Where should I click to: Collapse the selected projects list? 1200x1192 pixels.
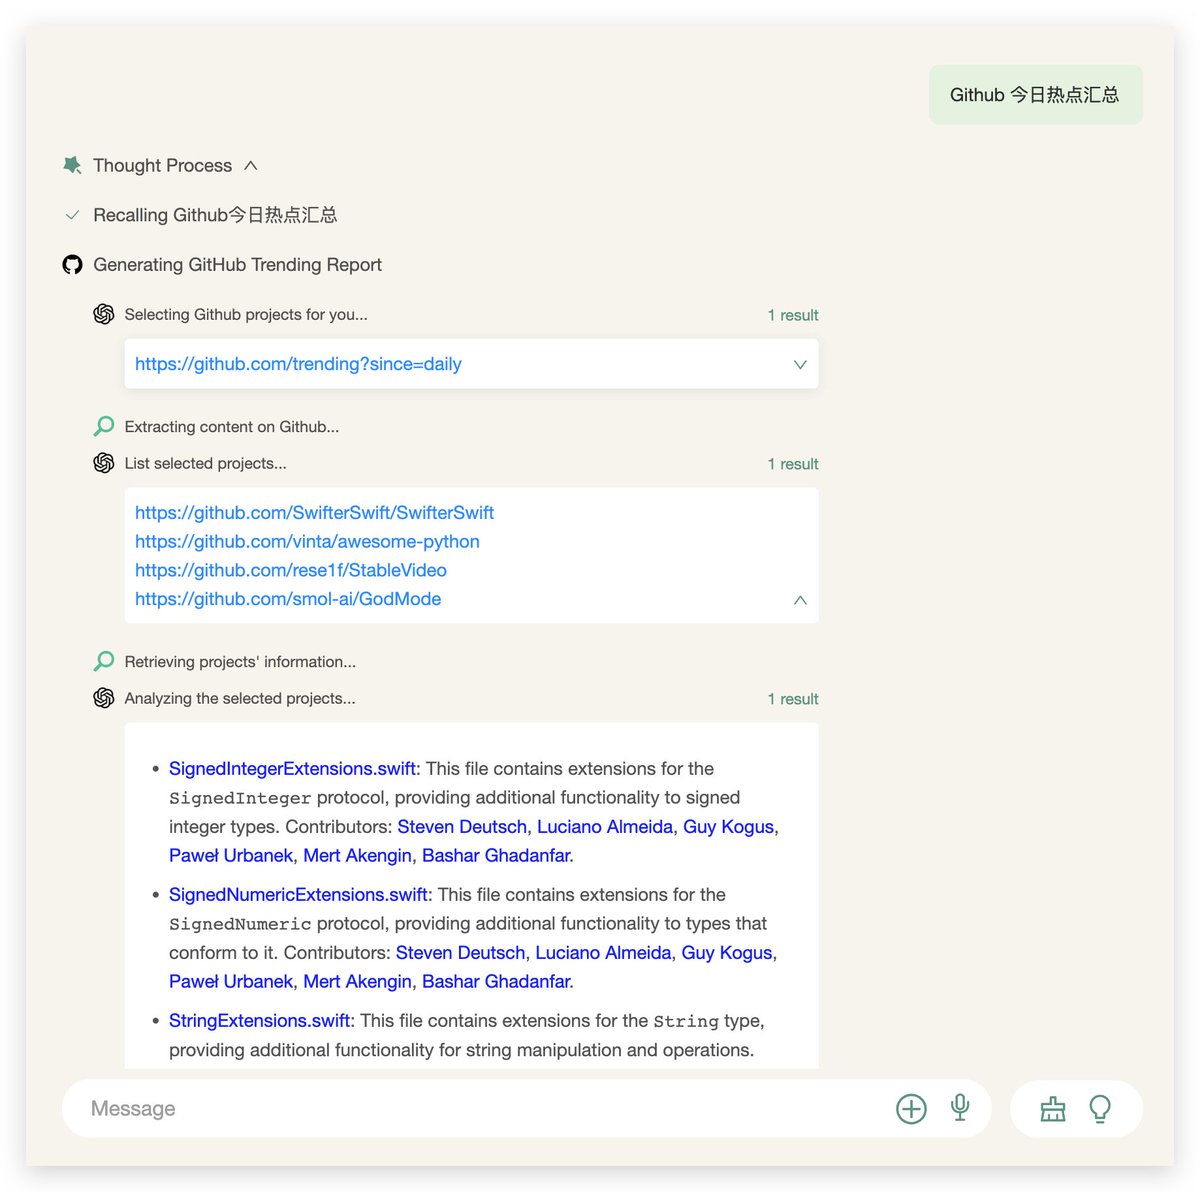pyautogui.click(x=799, y=600)
